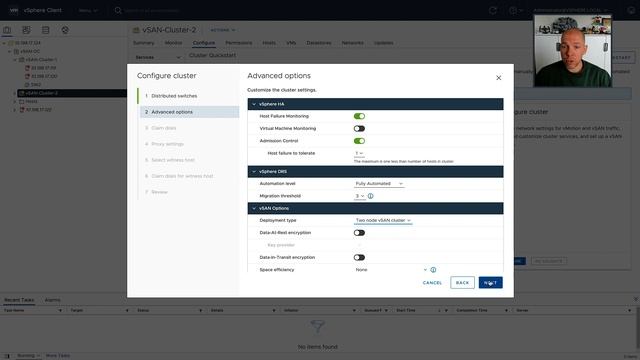Click the Back button
The image size is (640, 360).
point(462,282)
